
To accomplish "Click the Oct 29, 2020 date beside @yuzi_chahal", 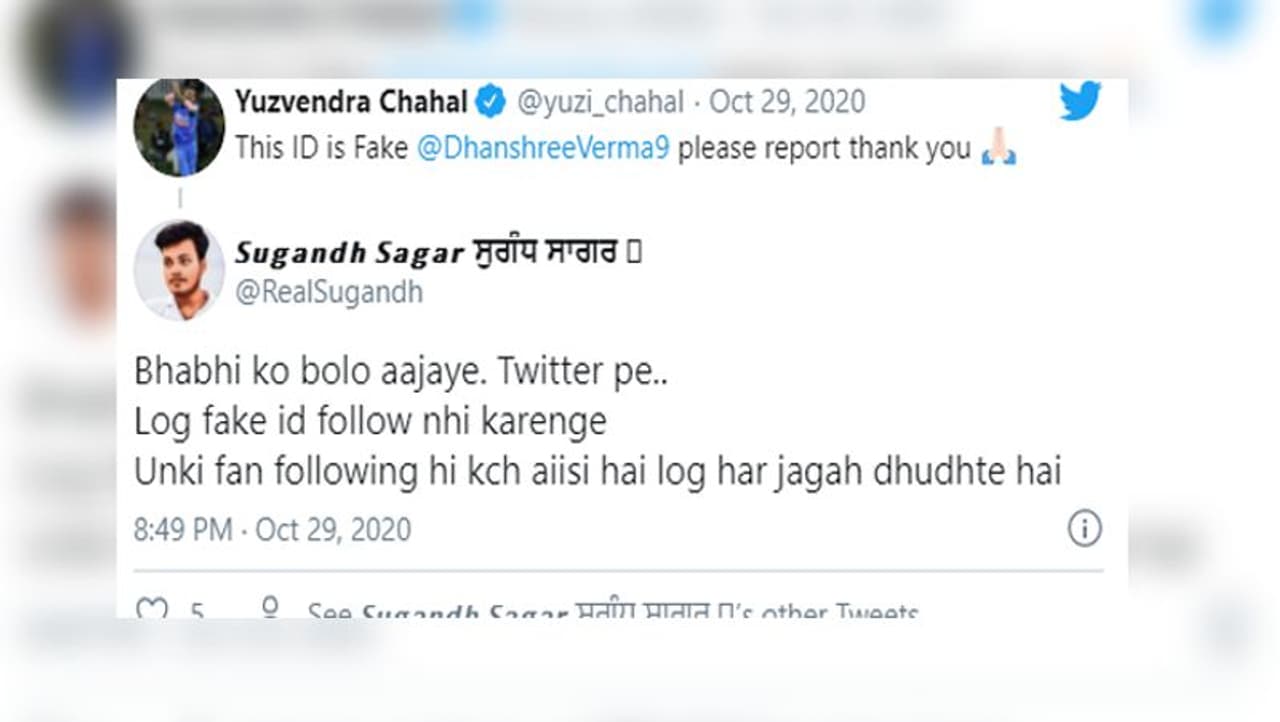I will (787, 102).
